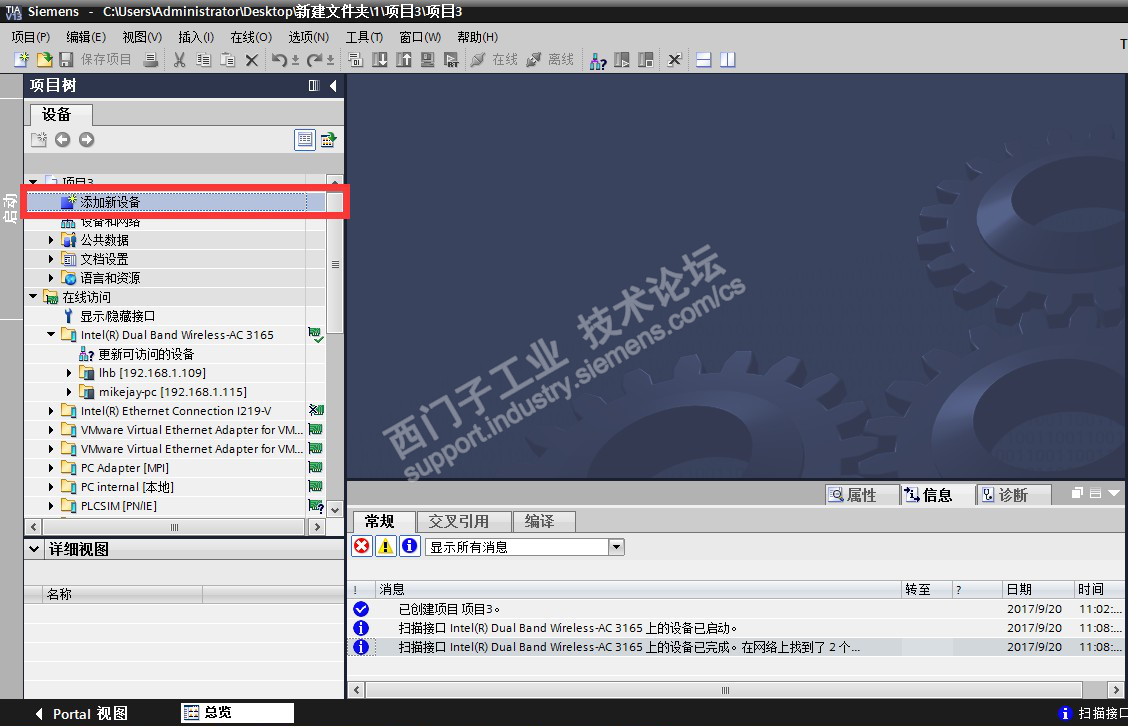Open the 在线(O) menu

point(251,37)
